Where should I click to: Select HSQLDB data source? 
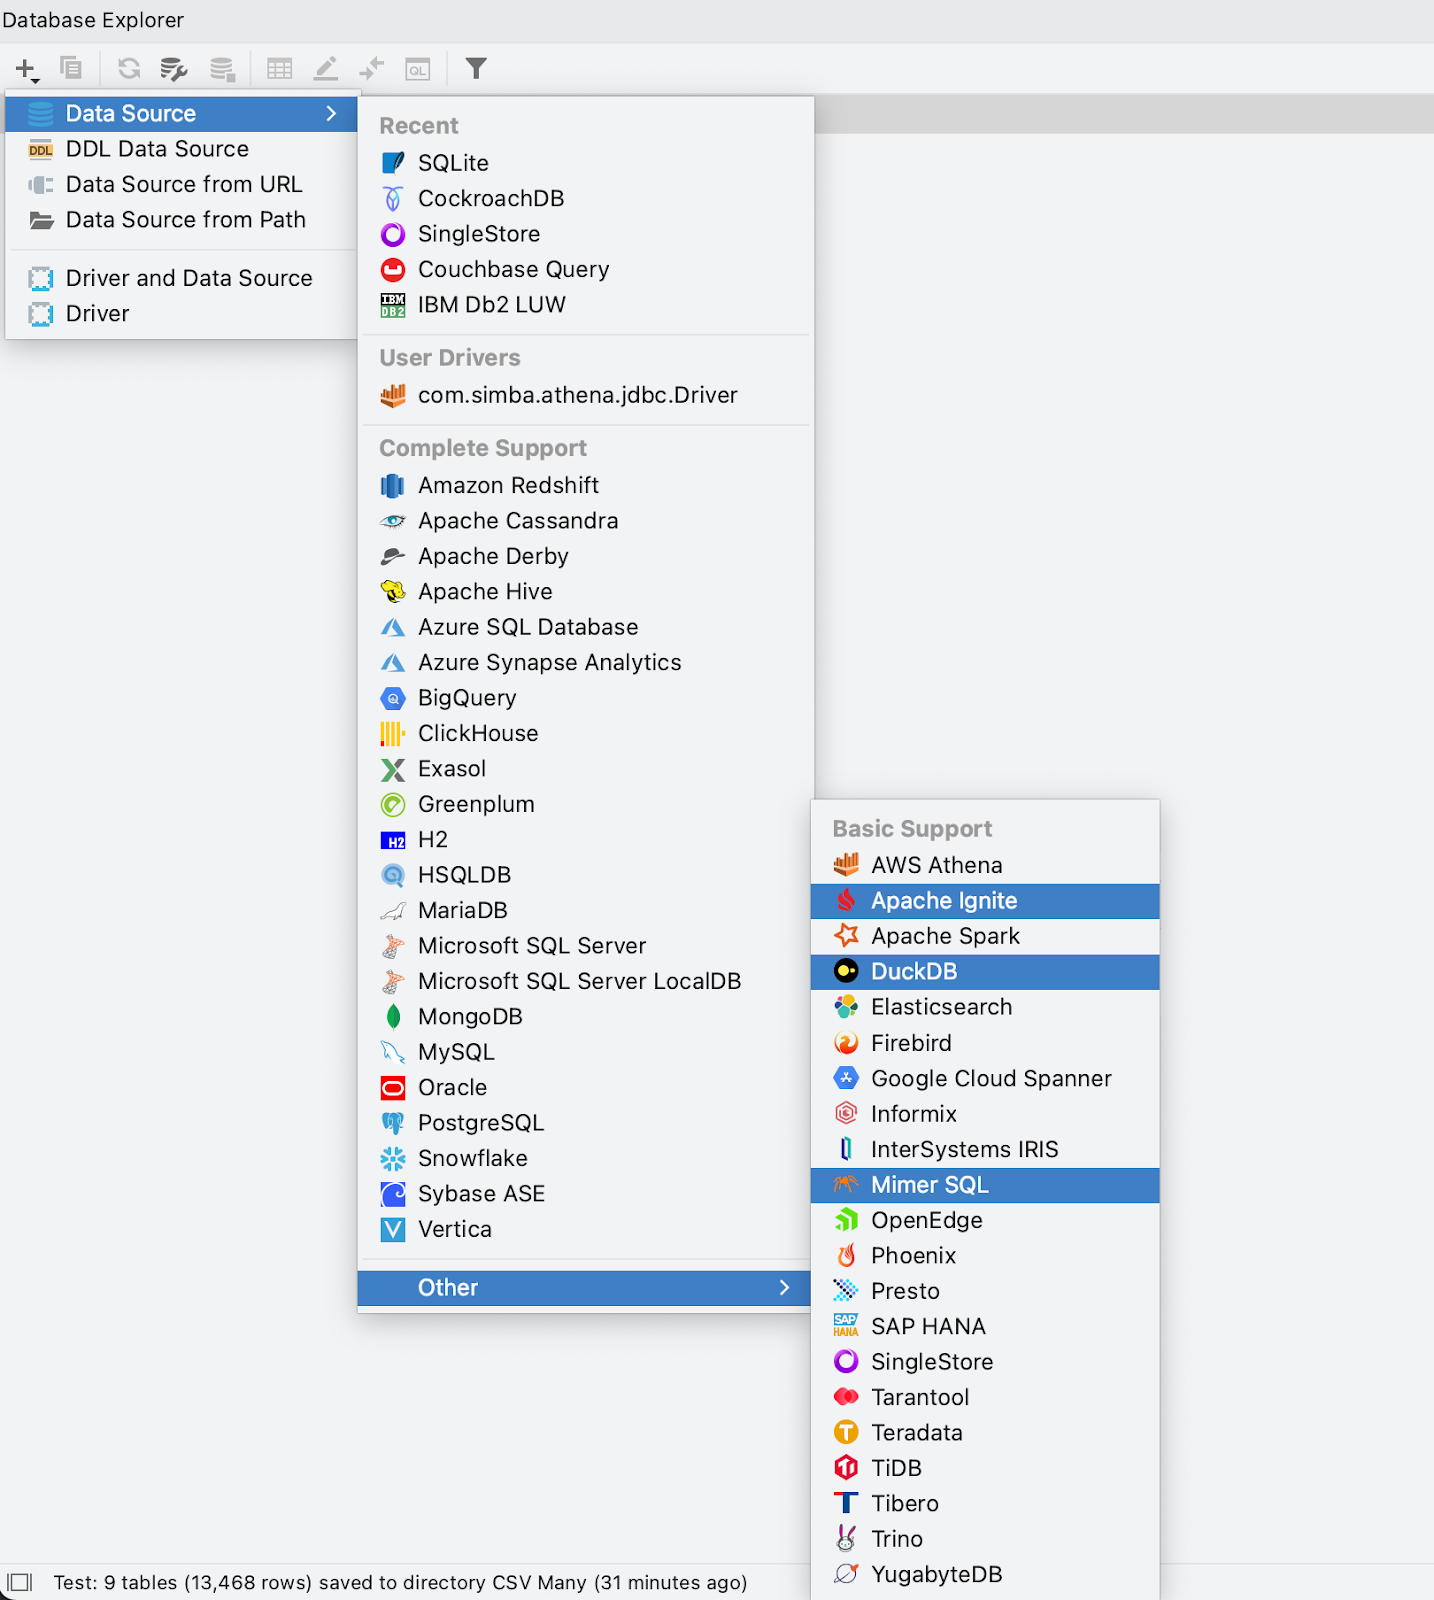586,875
